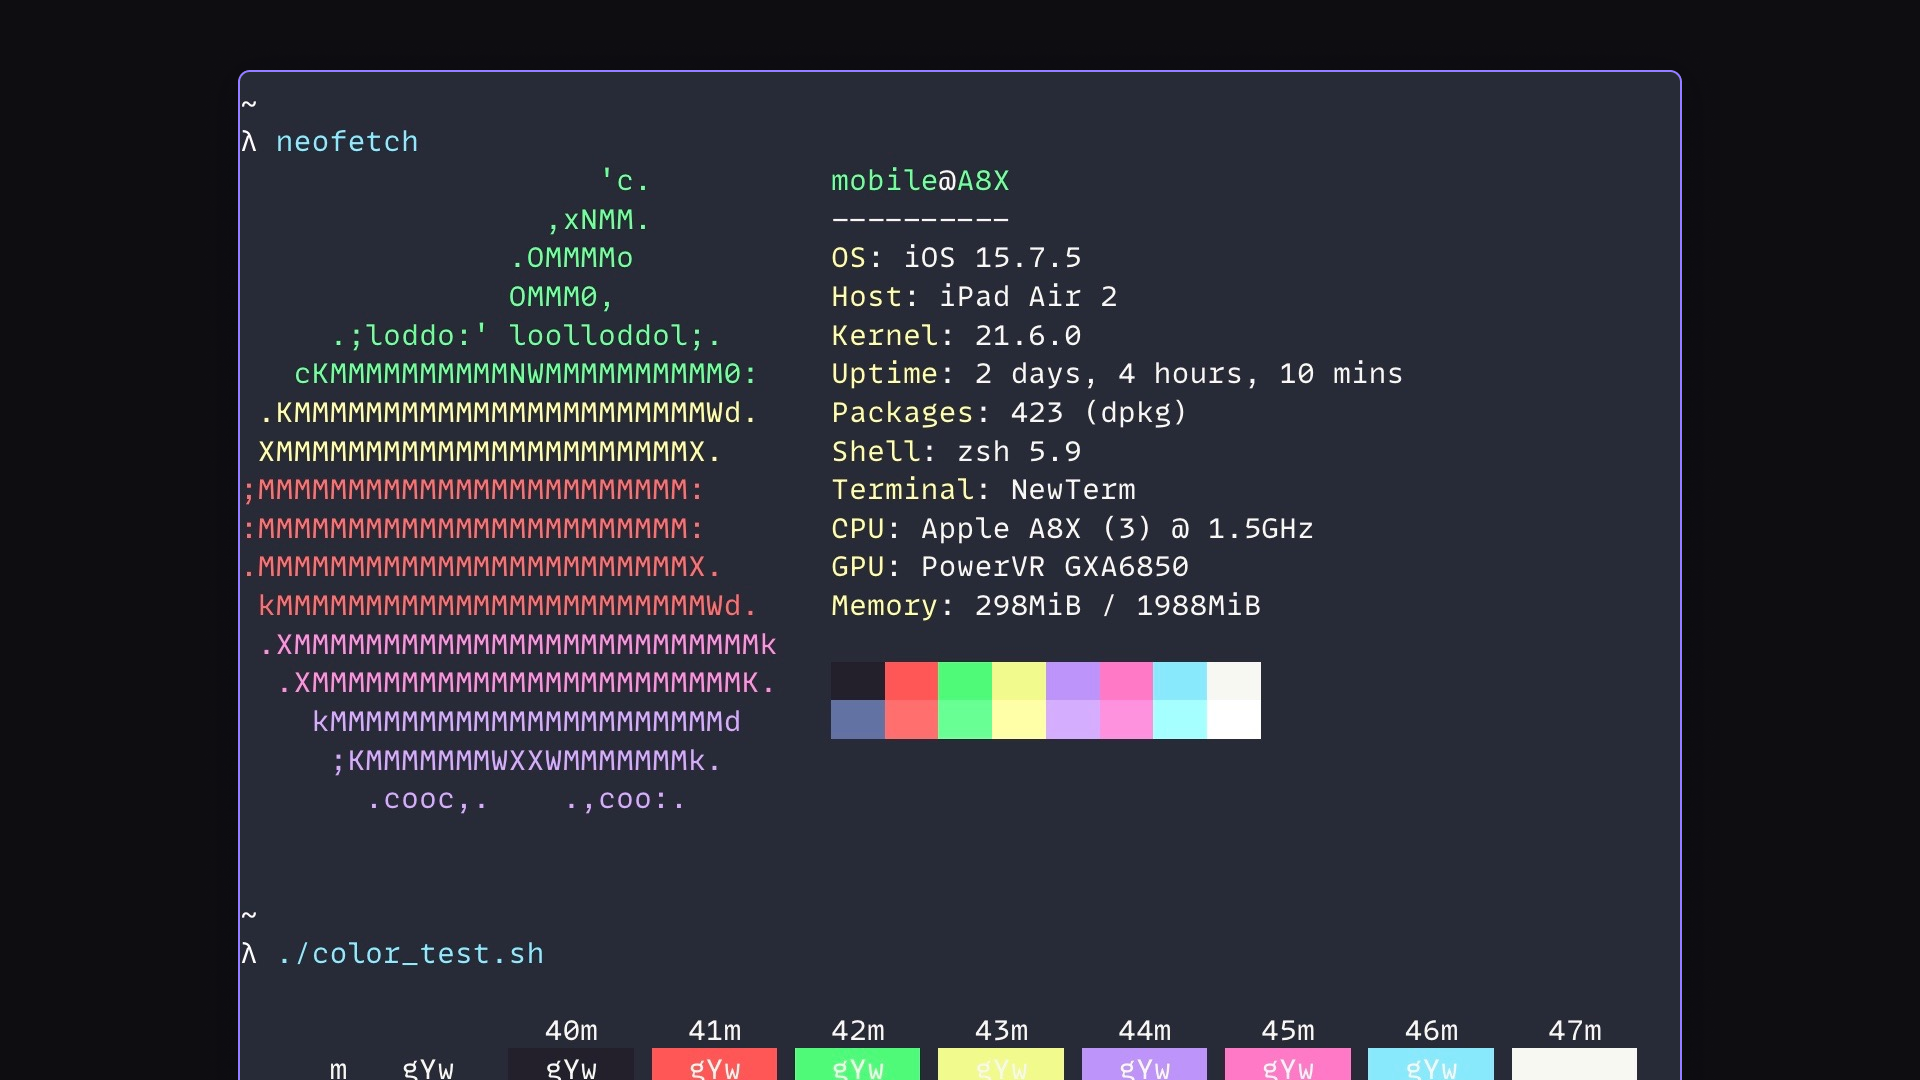Click the mobile@A8X hostname title
Image resolution: width=1920 pixels, height=1080 pixels.
(920, 181)
